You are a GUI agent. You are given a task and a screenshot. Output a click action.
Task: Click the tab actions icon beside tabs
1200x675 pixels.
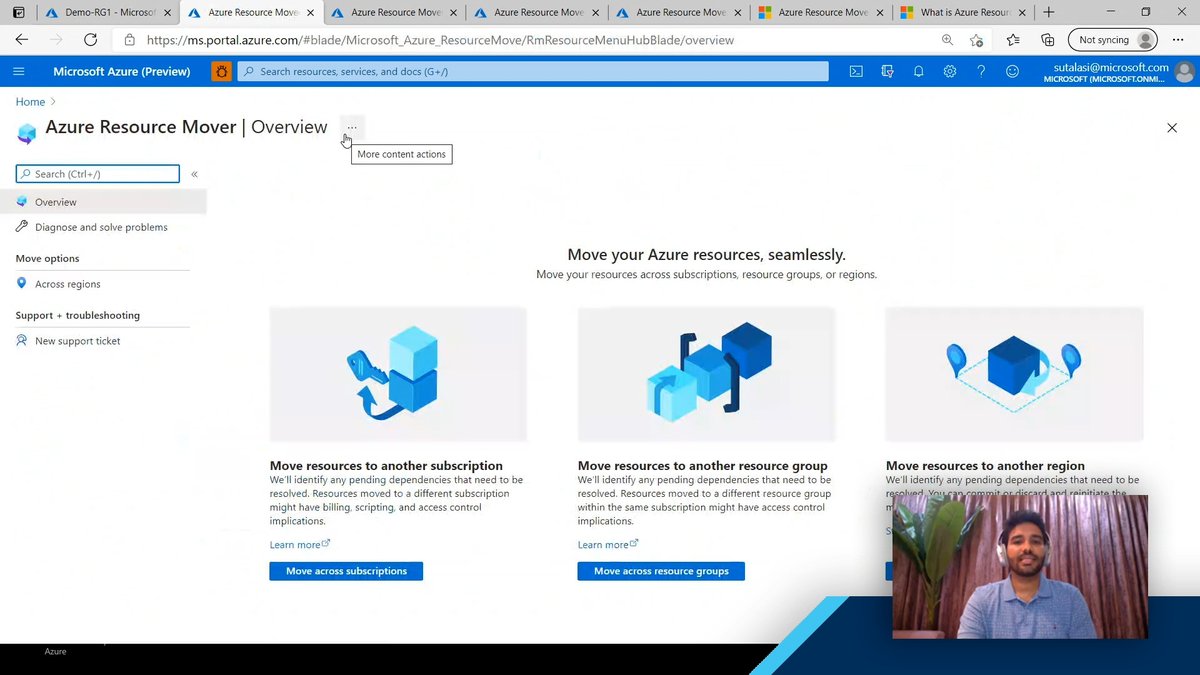(x=18, y=13)
